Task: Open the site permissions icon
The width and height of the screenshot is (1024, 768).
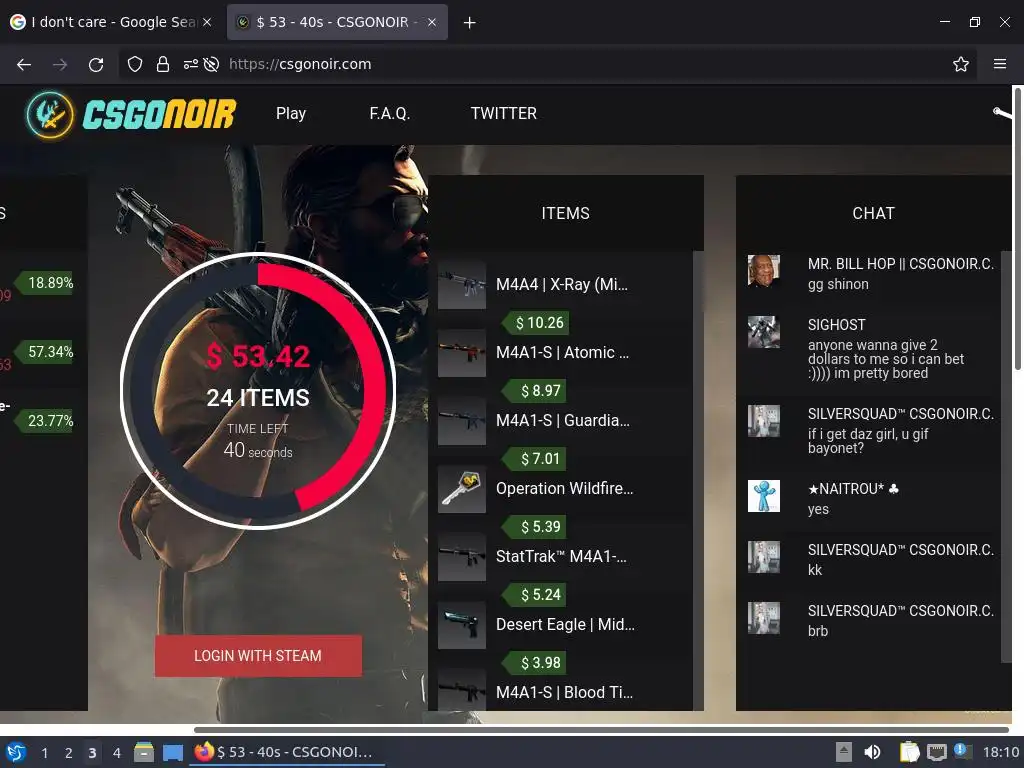Action: [191, 64]
